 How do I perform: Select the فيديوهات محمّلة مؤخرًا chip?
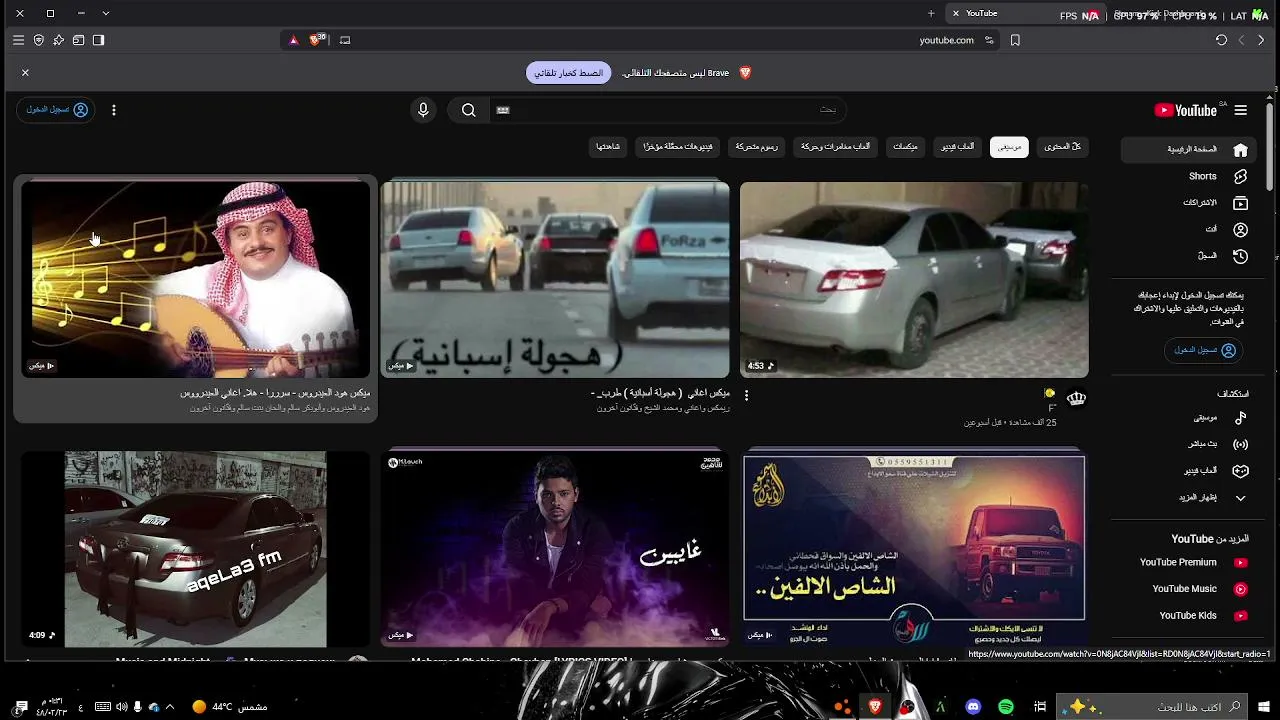point(678,147)
